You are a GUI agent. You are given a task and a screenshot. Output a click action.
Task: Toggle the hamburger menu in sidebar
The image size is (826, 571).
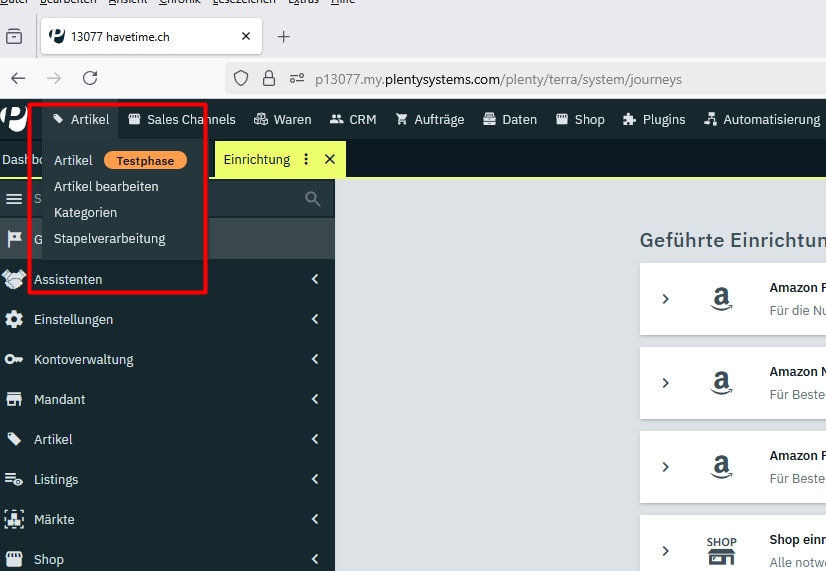pyautogui.click(x=14, y=199)
